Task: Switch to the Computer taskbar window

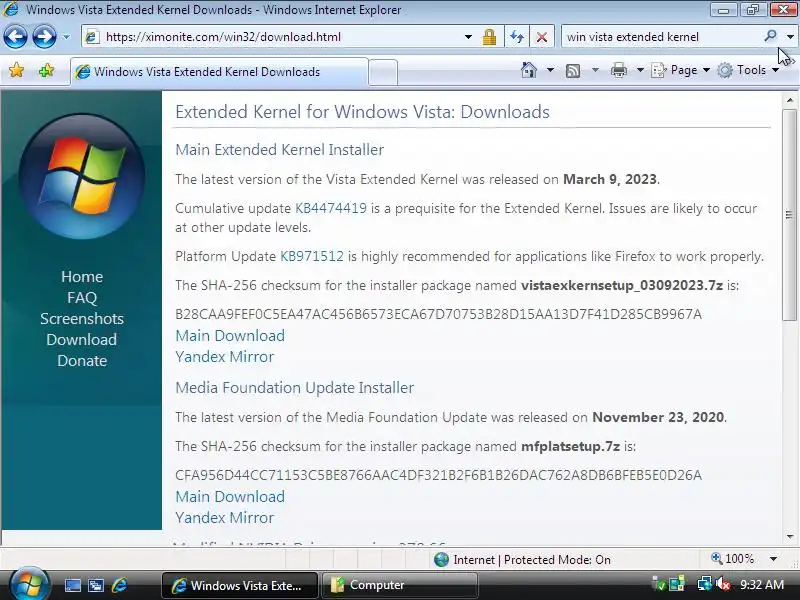Action: coord(399,585)
